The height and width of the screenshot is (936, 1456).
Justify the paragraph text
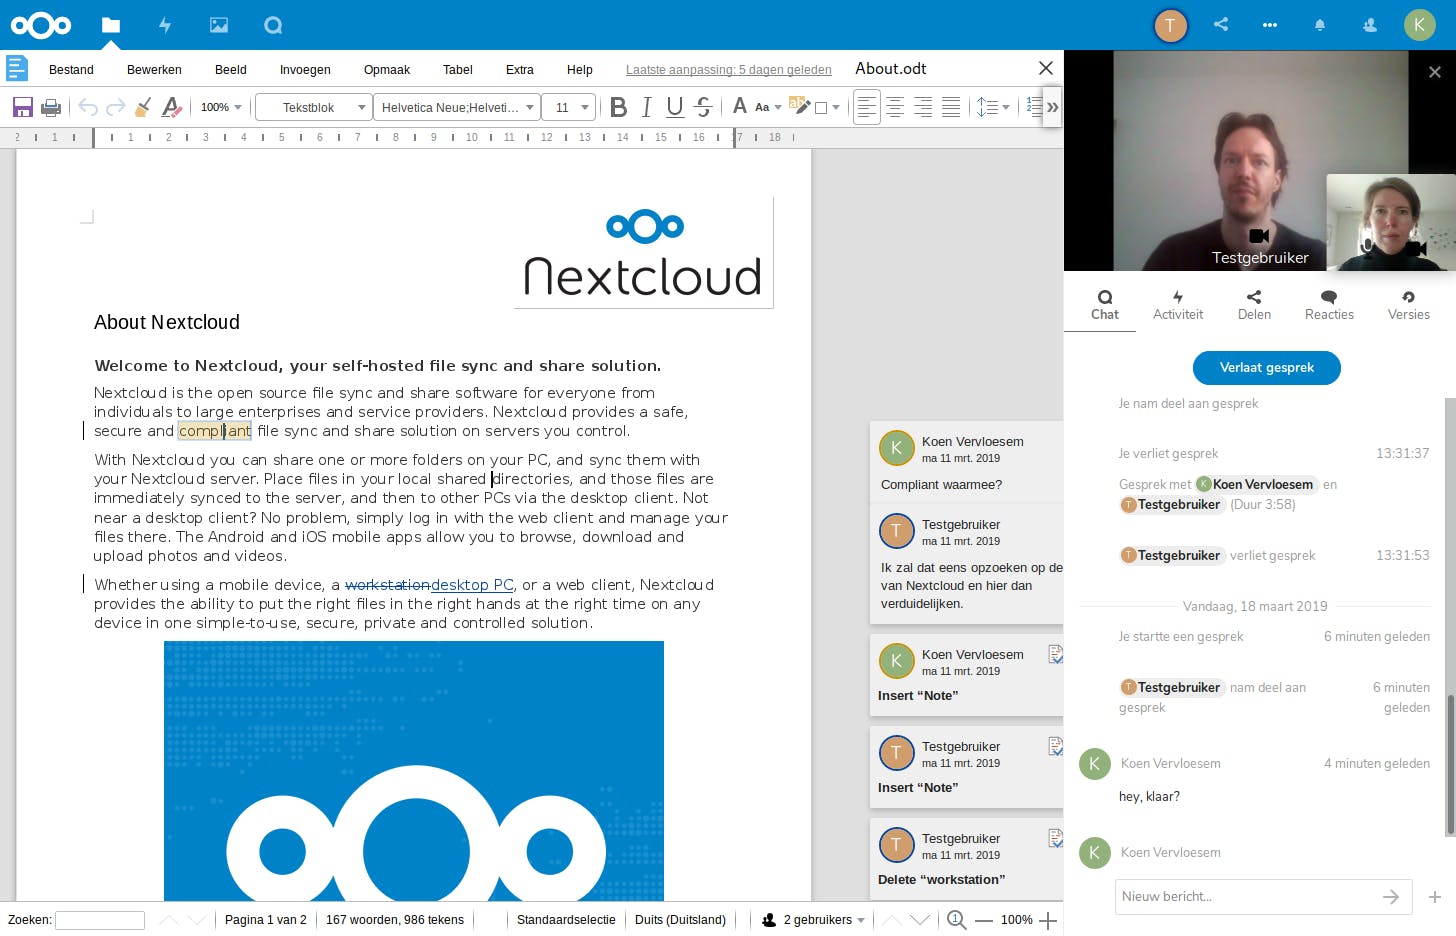(951, 107)
